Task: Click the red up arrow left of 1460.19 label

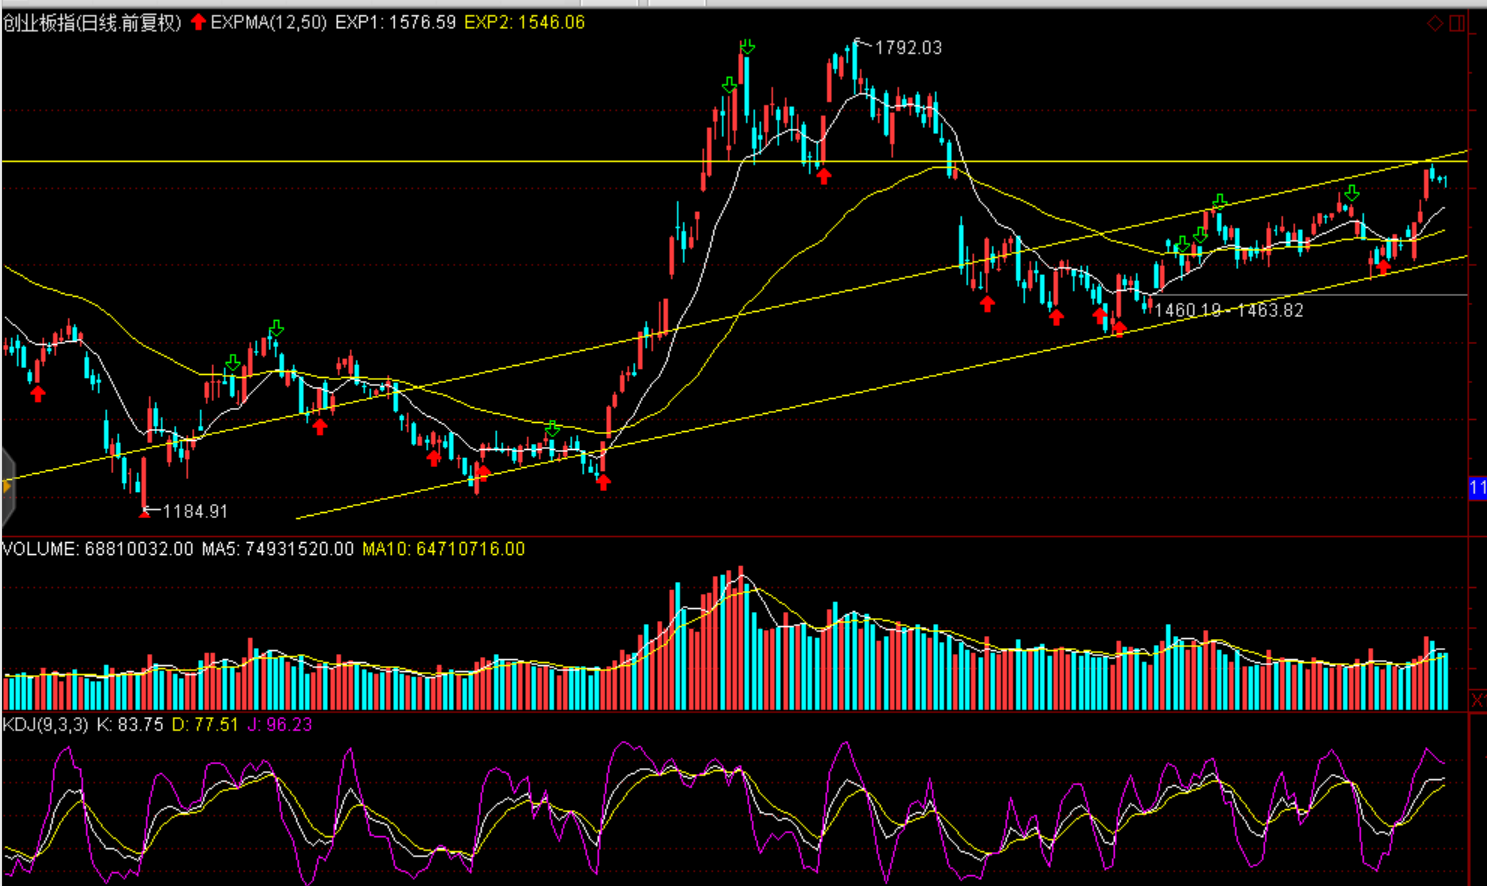Action: pyautogui.click(x=1118, y=328)
